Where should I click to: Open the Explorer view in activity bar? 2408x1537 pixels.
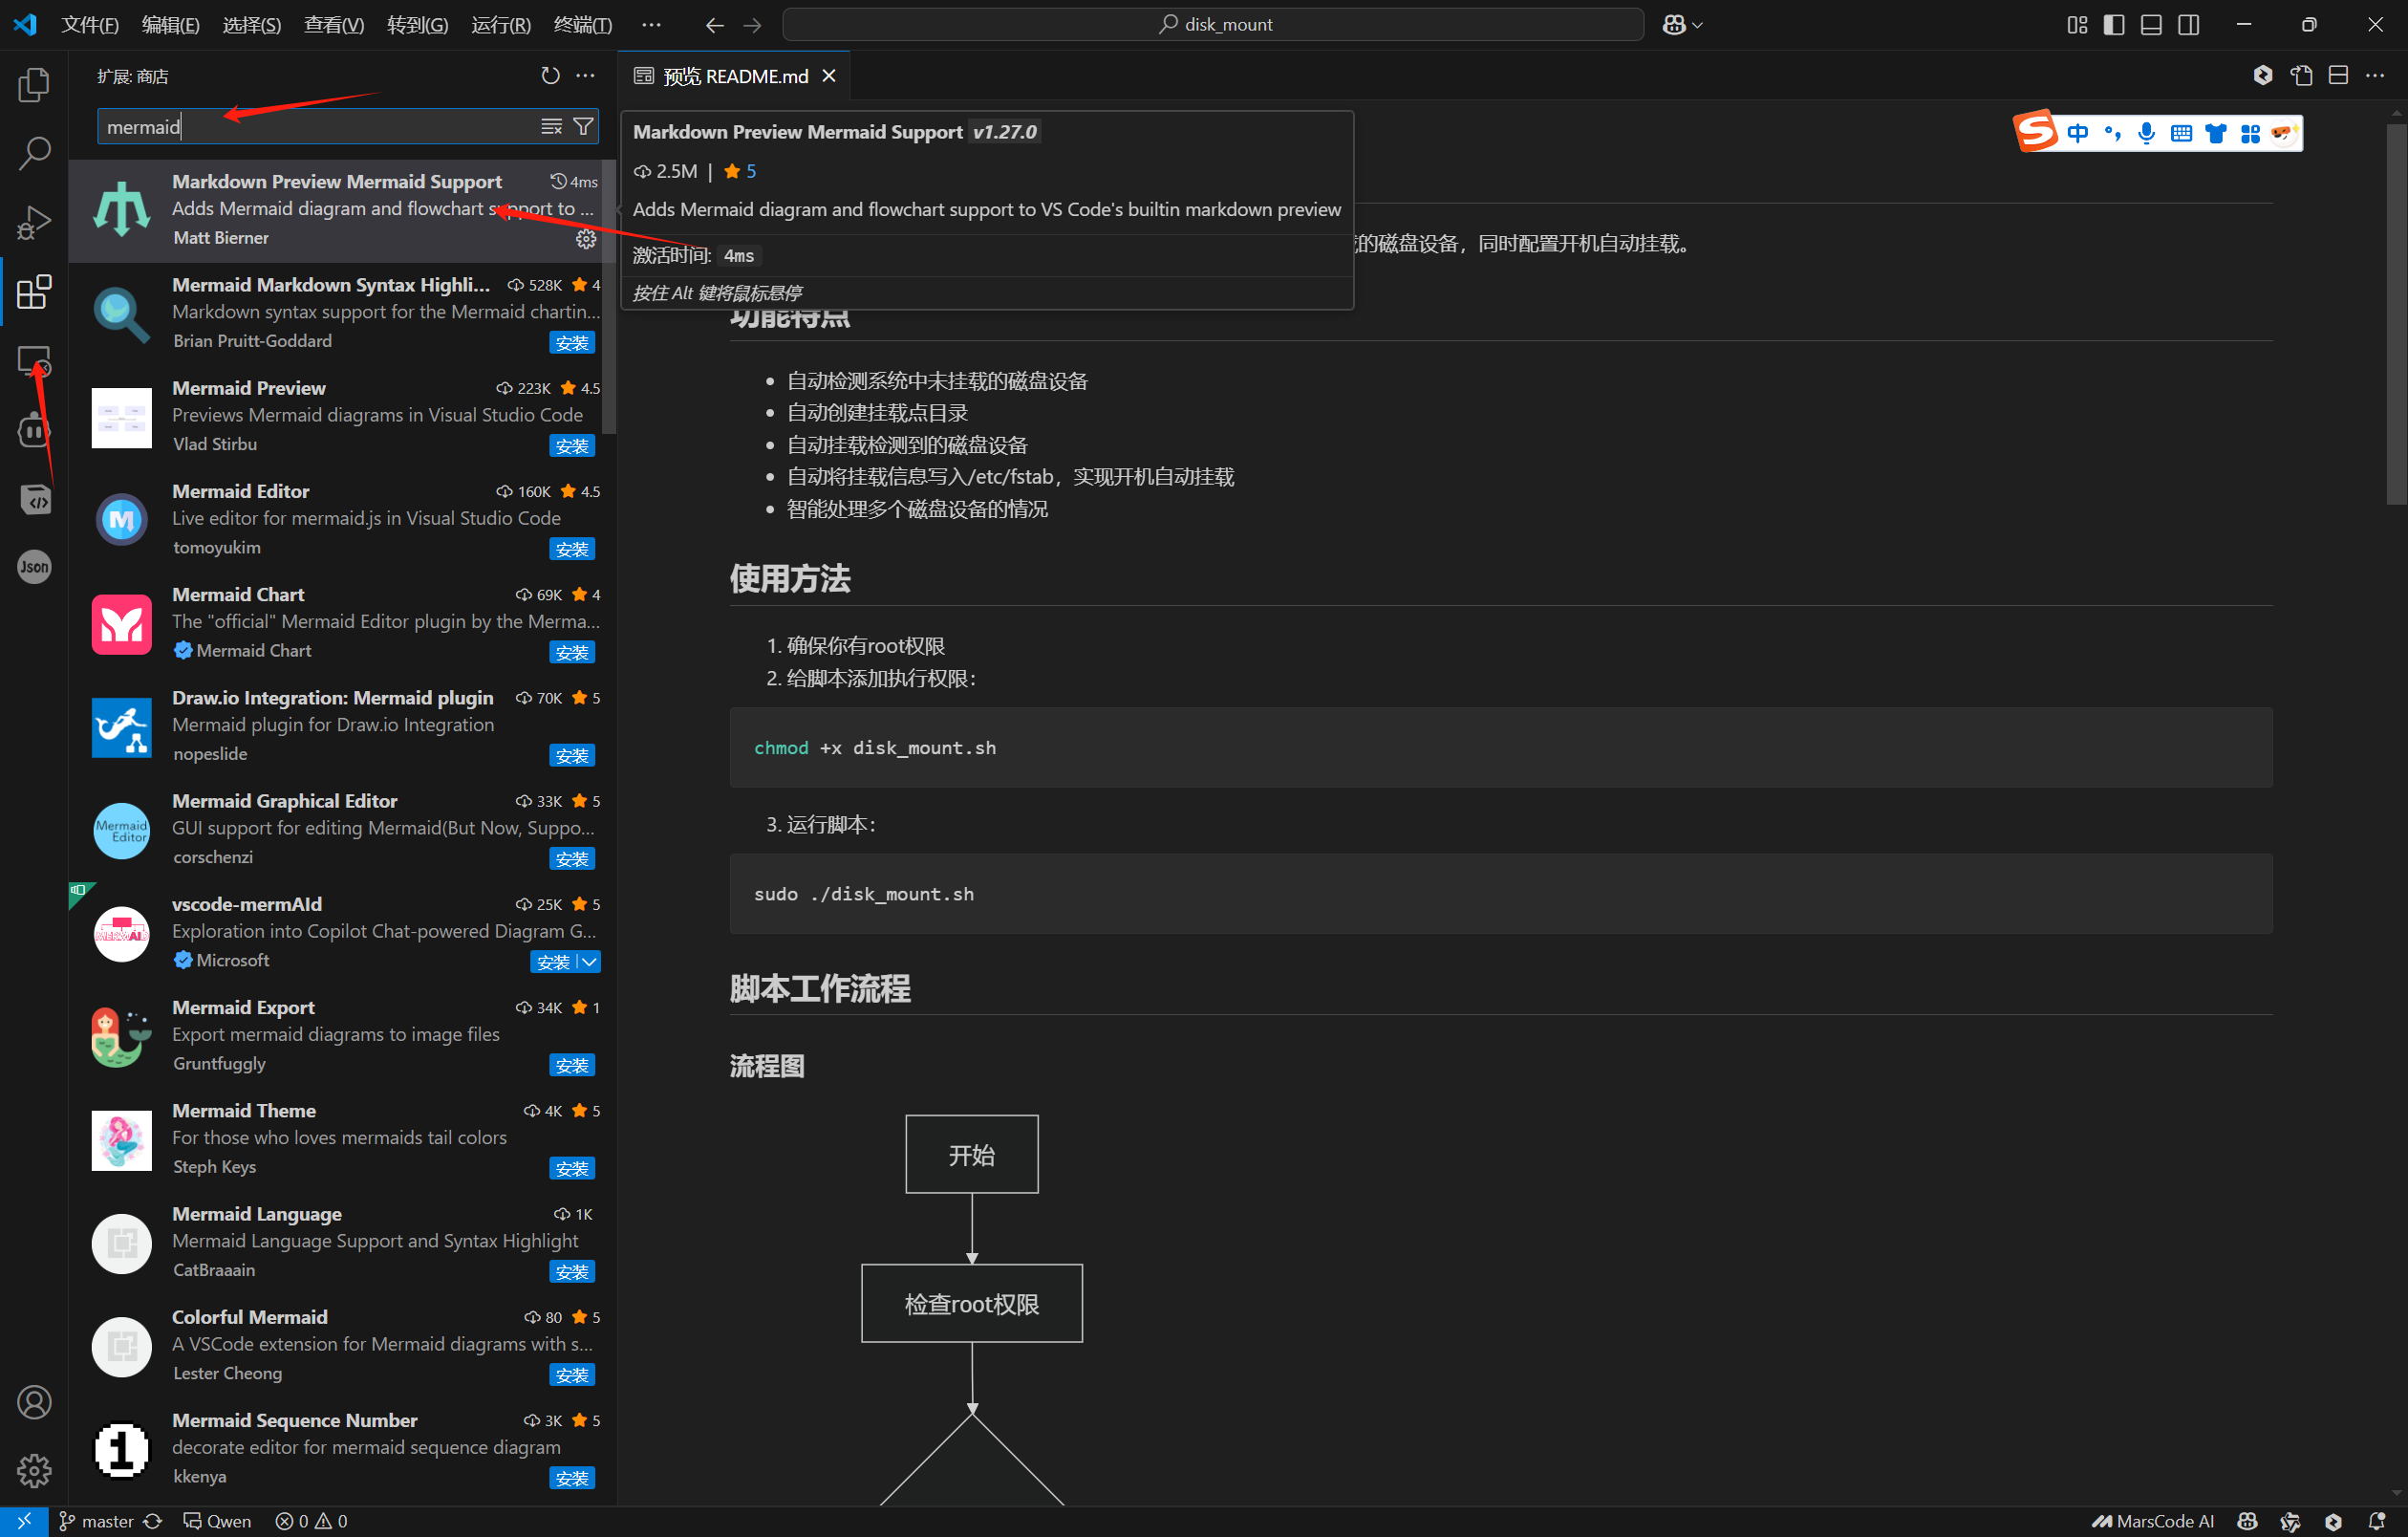tap(34, 85)
